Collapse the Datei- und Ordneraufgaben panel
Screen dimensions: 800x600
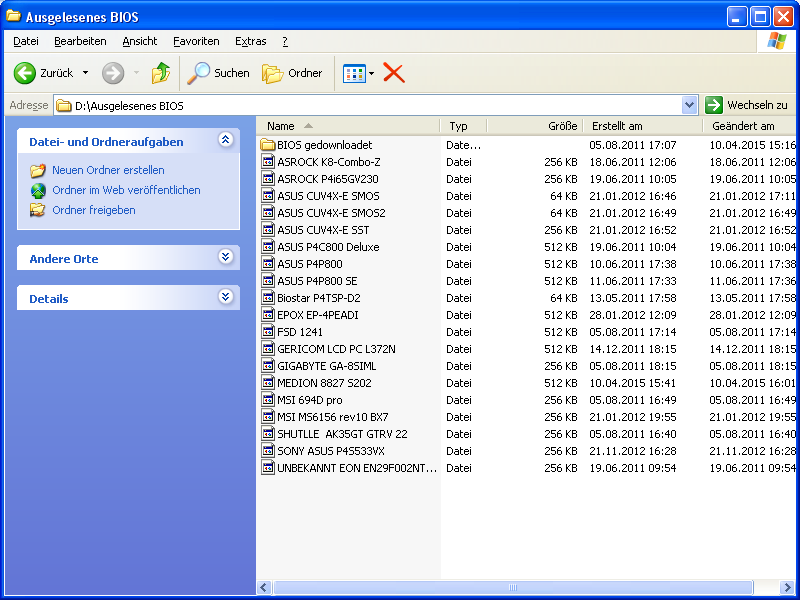(226, 139)
